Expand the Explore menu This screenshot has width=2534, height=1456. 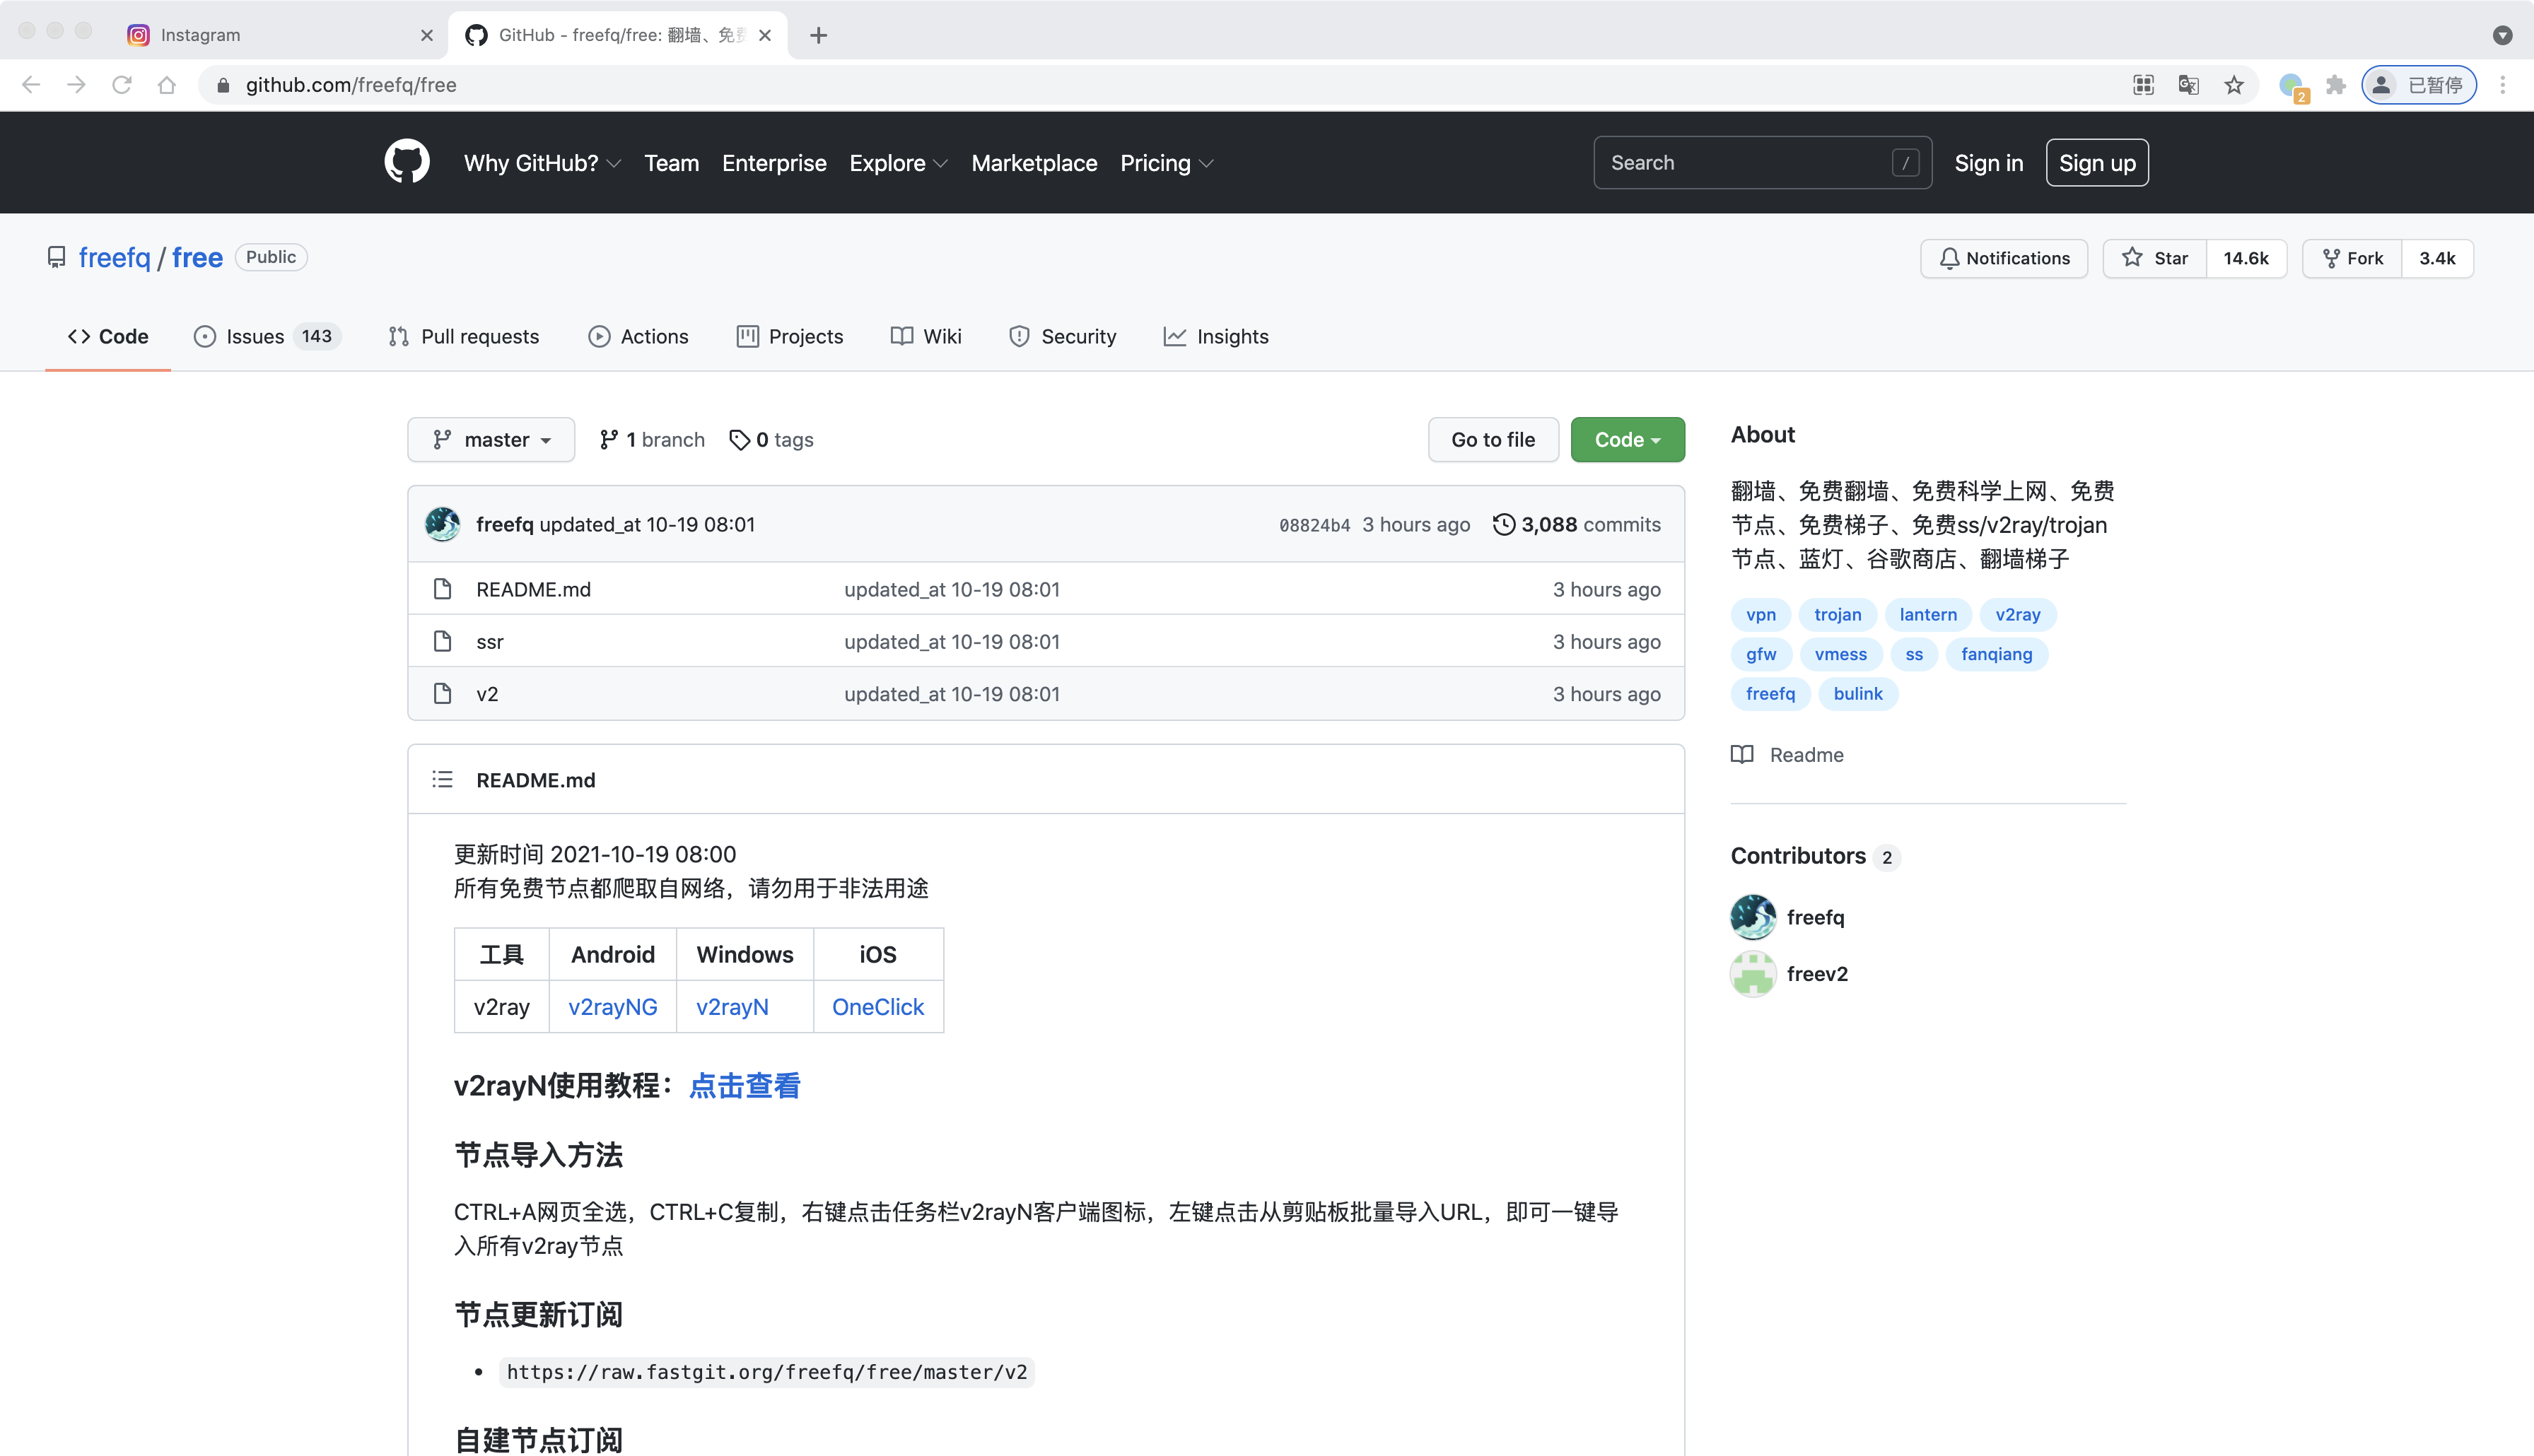click(x=898, y=163)
